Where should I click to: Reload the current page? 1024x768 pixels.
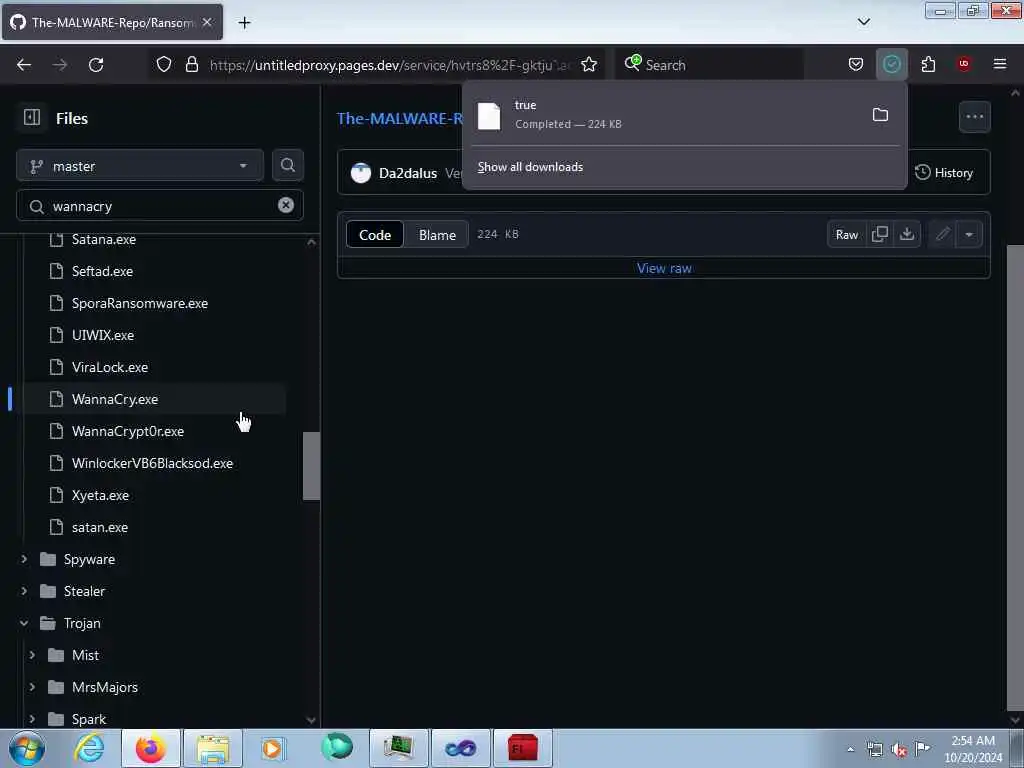[x=96, y=64]
